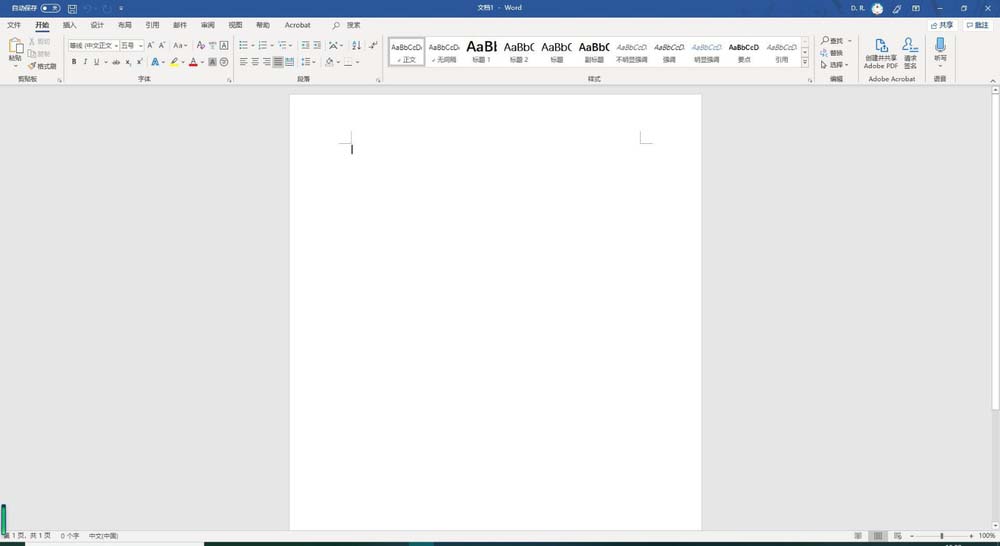Click the 共享 (Share) button

pyautogui.click(x=942, y=25)
